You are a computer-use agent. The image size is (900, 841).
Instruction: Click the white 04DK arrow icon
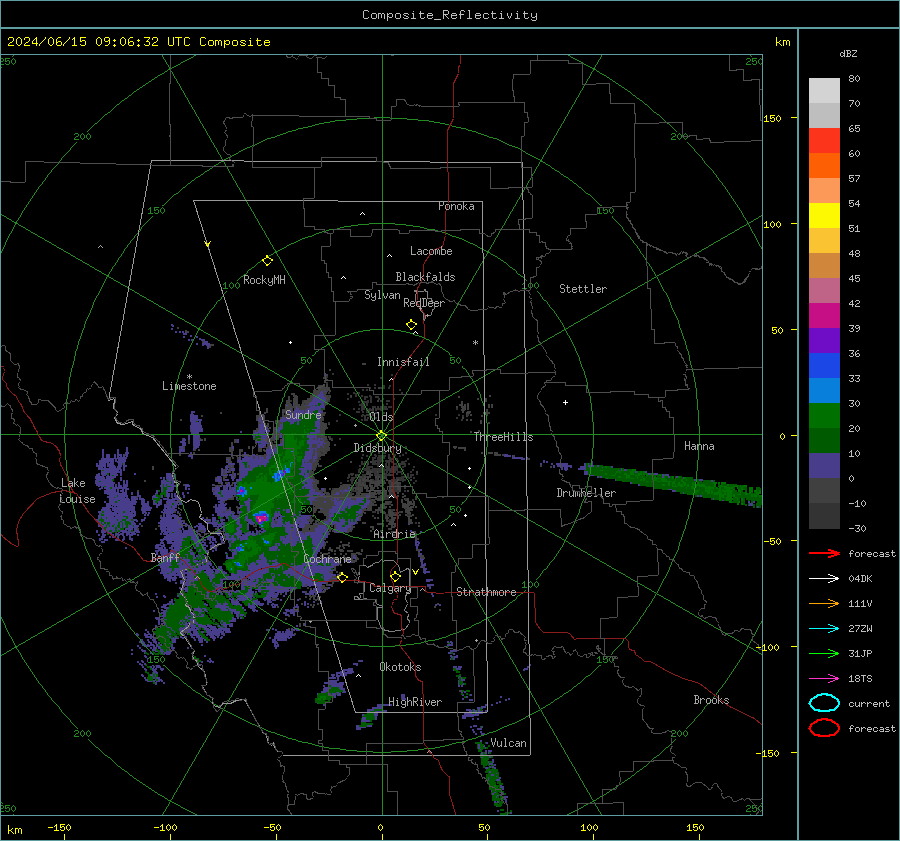(x=824, y=578)
